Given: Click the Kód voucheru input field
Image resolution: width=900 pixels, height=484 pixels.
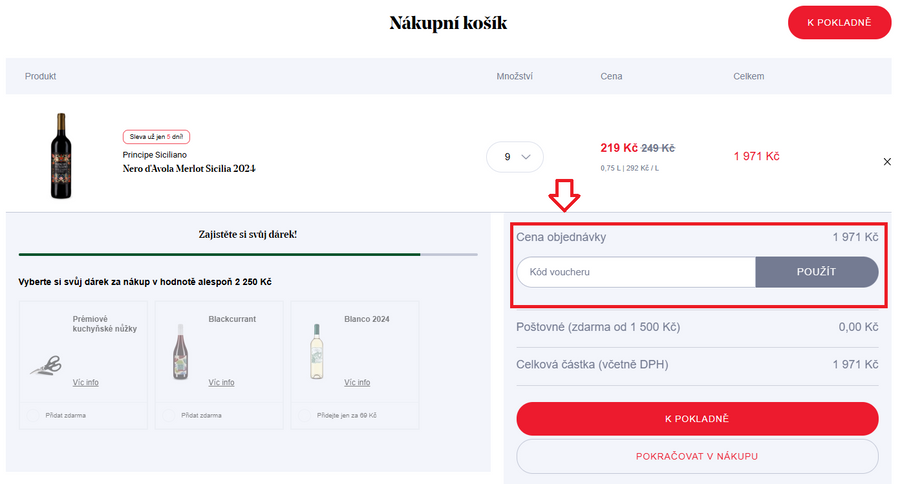Looking at the screenshot, I should (x=635, y=272).
